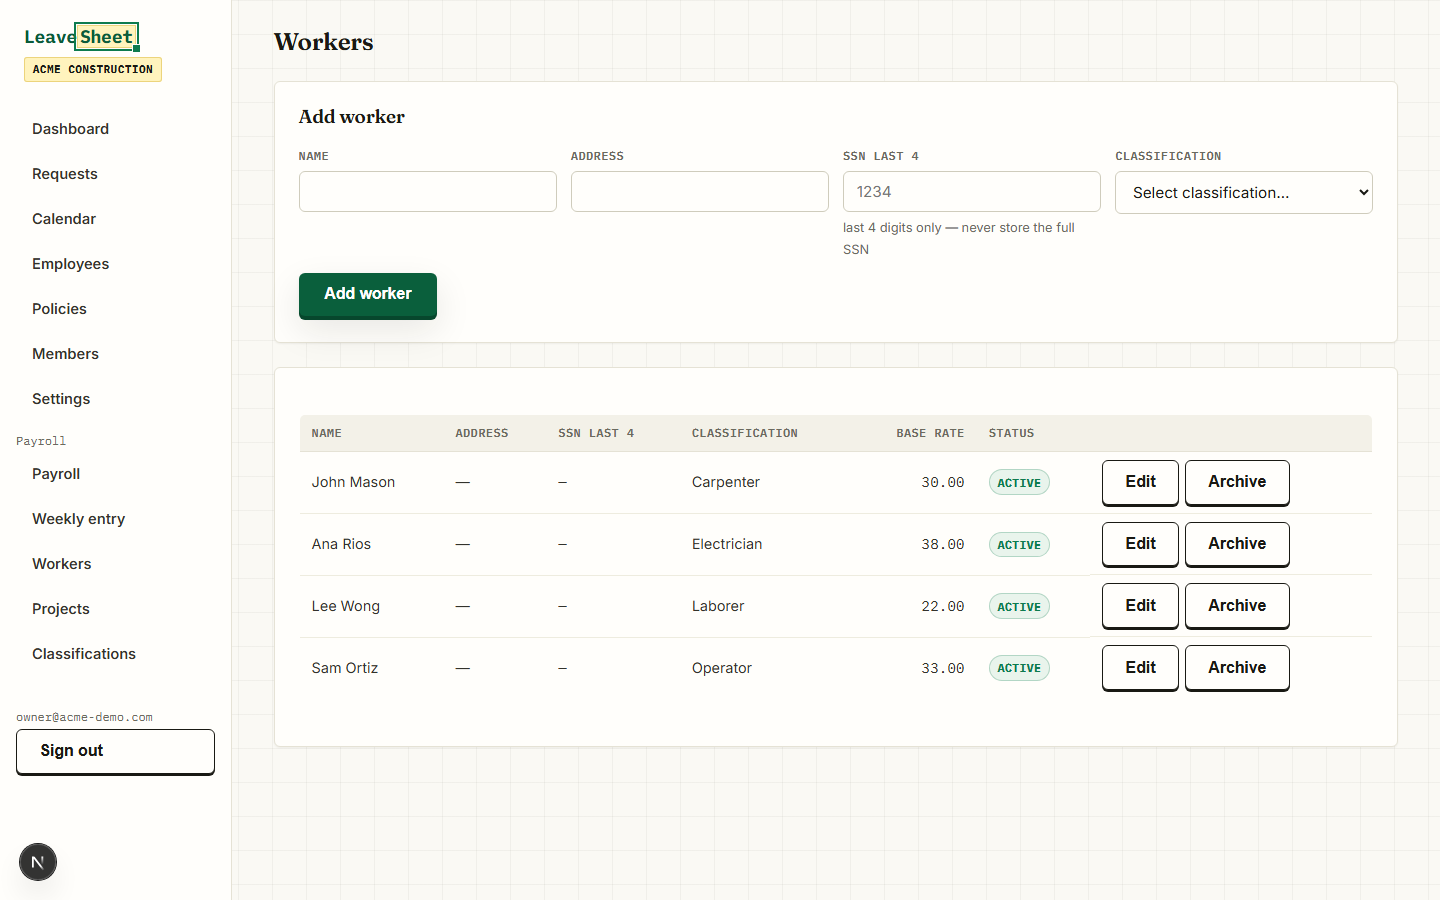This screenshot has height=900, width=1440.
Task: Click the SSN last 4 field
Action: pos(972,191)
